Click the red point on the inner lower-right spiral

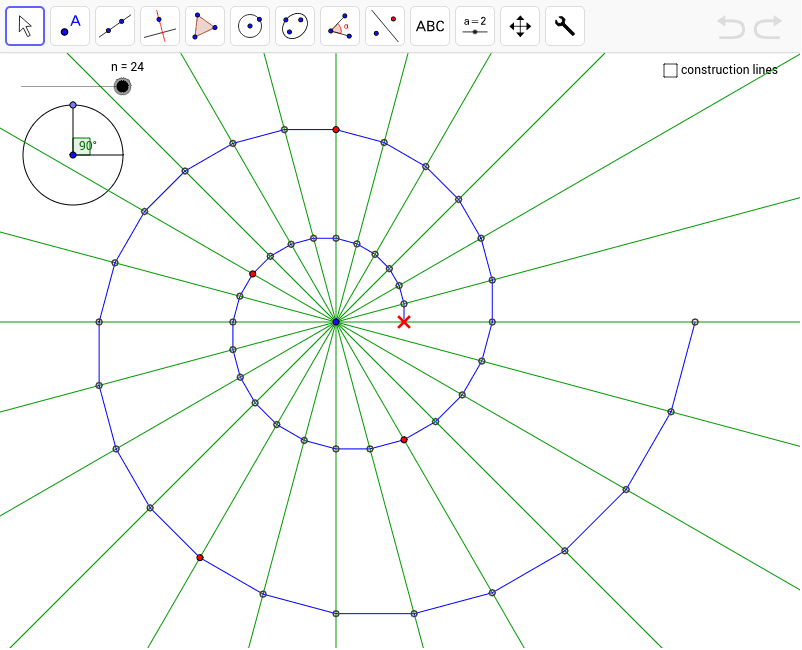point(404,440)
